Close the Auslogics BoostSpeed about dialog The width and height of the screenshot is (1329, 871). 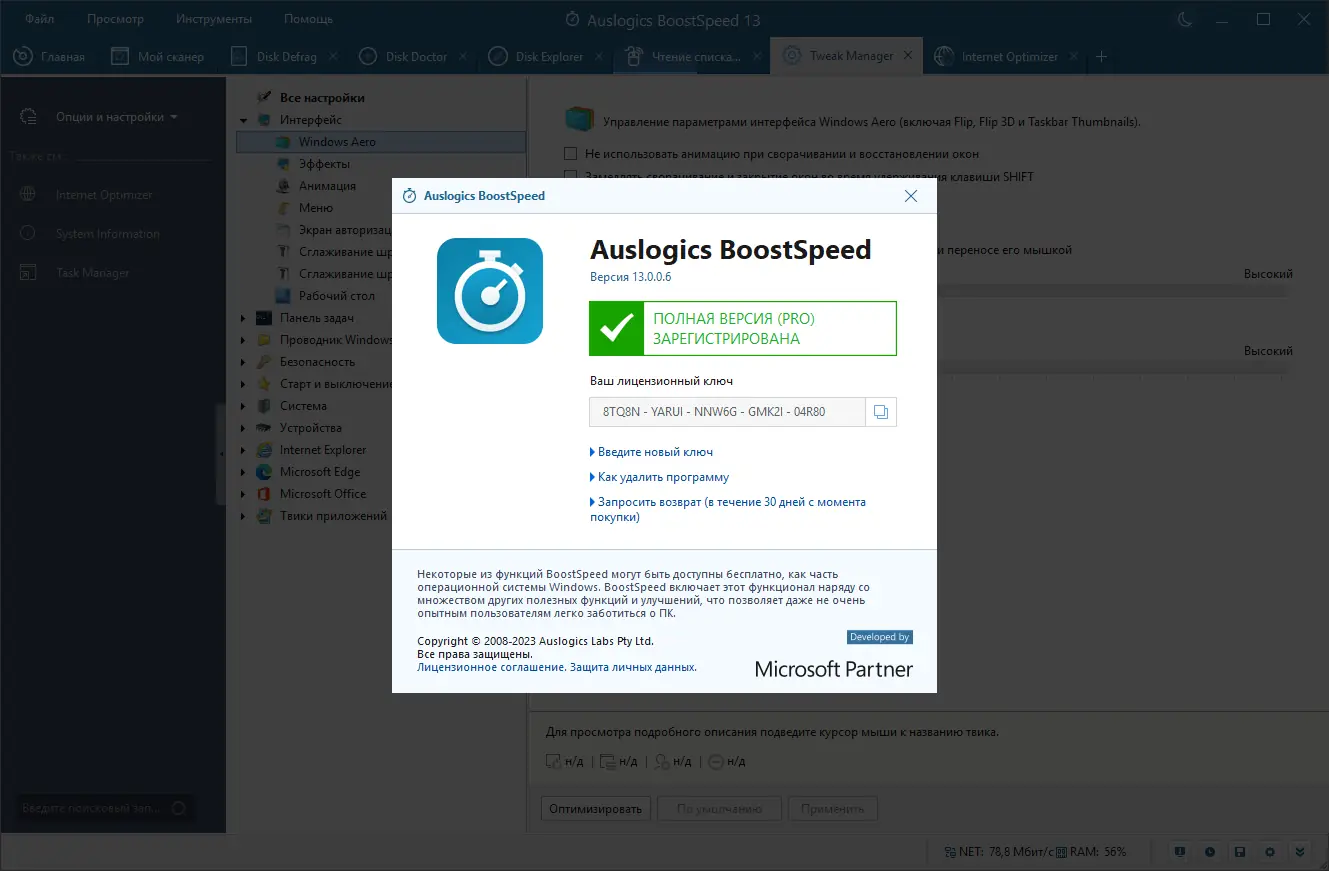tap(911, 196)
